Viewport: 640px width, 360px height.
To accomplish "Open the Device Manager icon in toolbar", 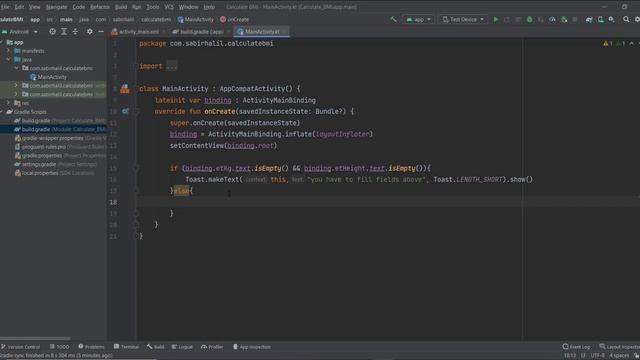I will point(600,19).
